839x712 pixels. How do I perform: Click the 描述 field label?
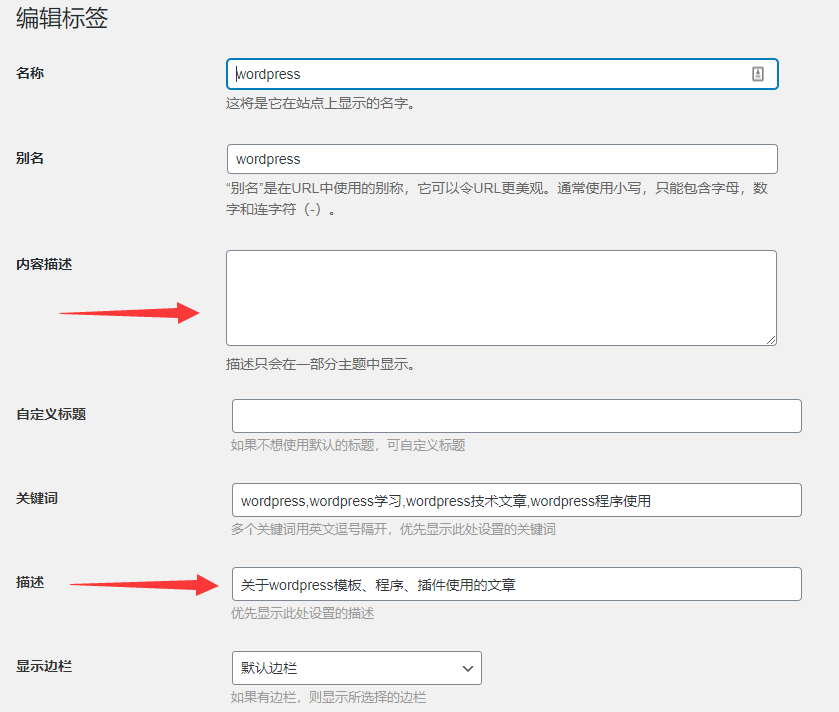click(x=30, y=582)
